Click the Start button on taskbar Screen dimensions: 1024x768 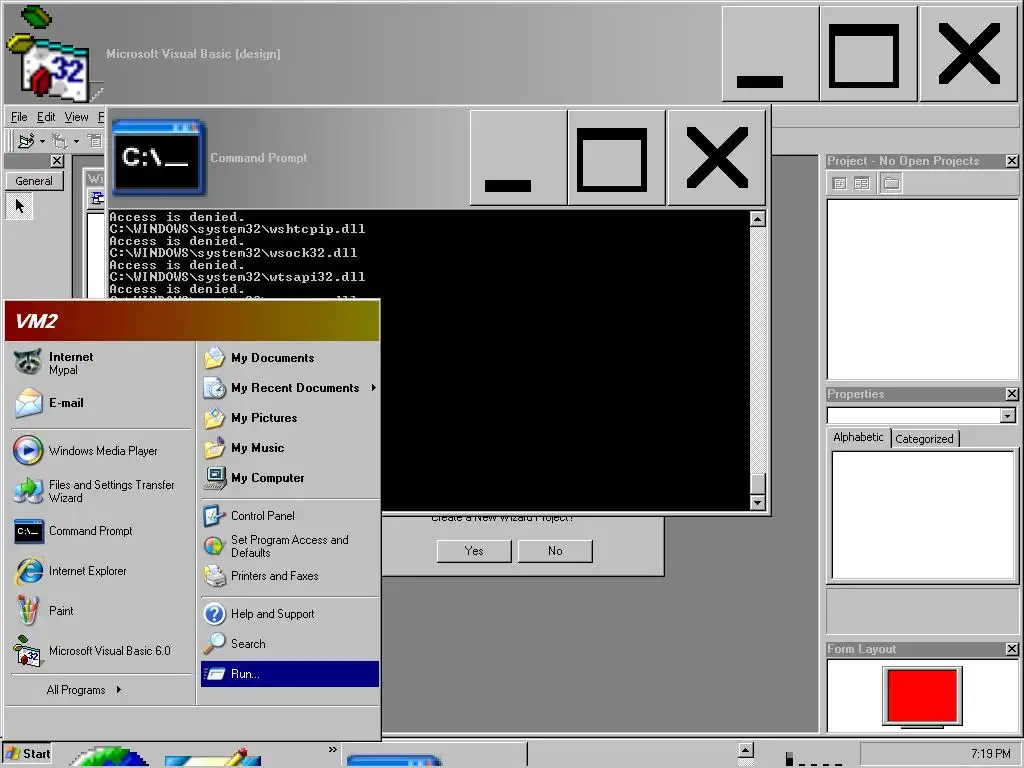[x=27, y=754]
